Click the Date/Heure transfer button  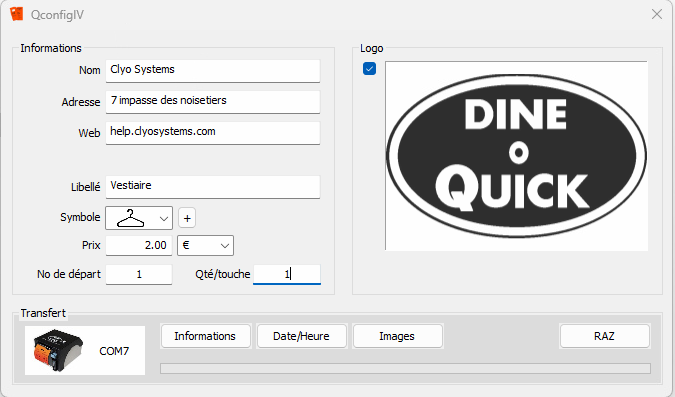301,336
